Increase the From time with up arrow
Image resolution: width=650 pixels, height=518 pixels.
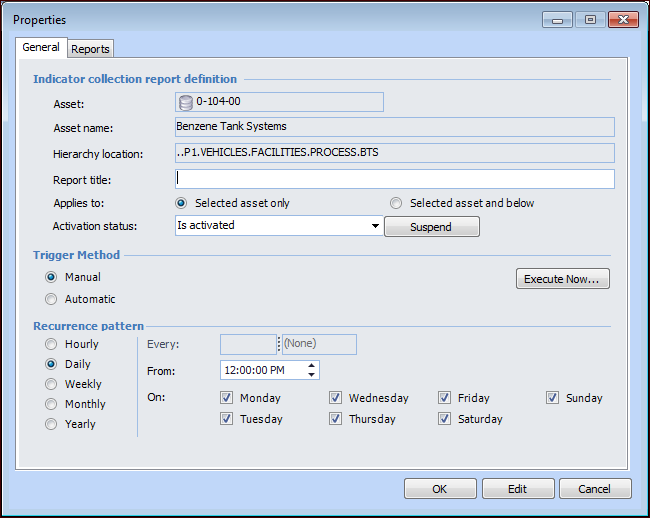[313, 365]
